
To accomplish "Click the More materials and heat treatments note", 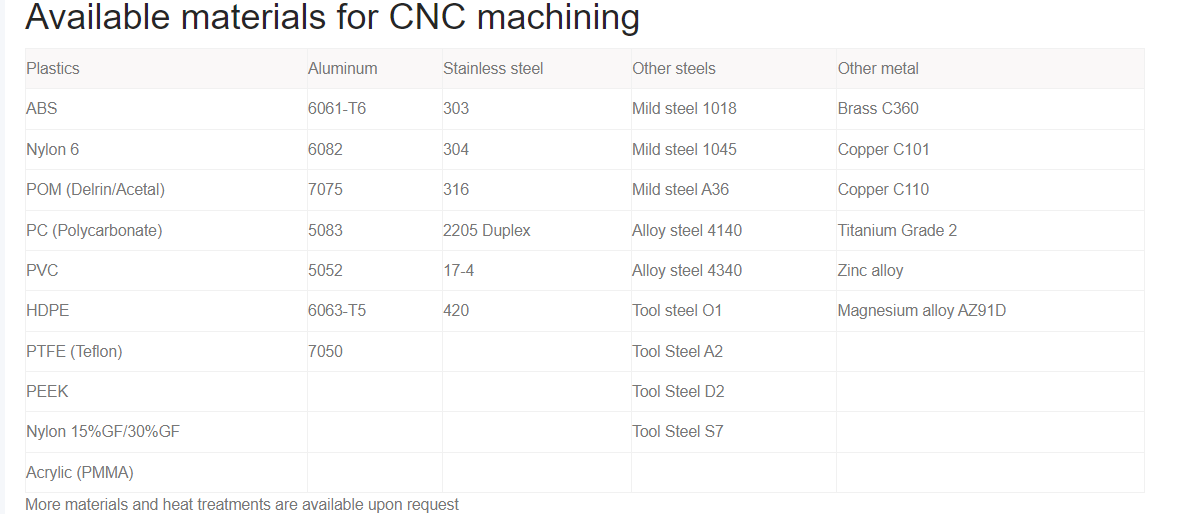I will click(x=242, y=504).
